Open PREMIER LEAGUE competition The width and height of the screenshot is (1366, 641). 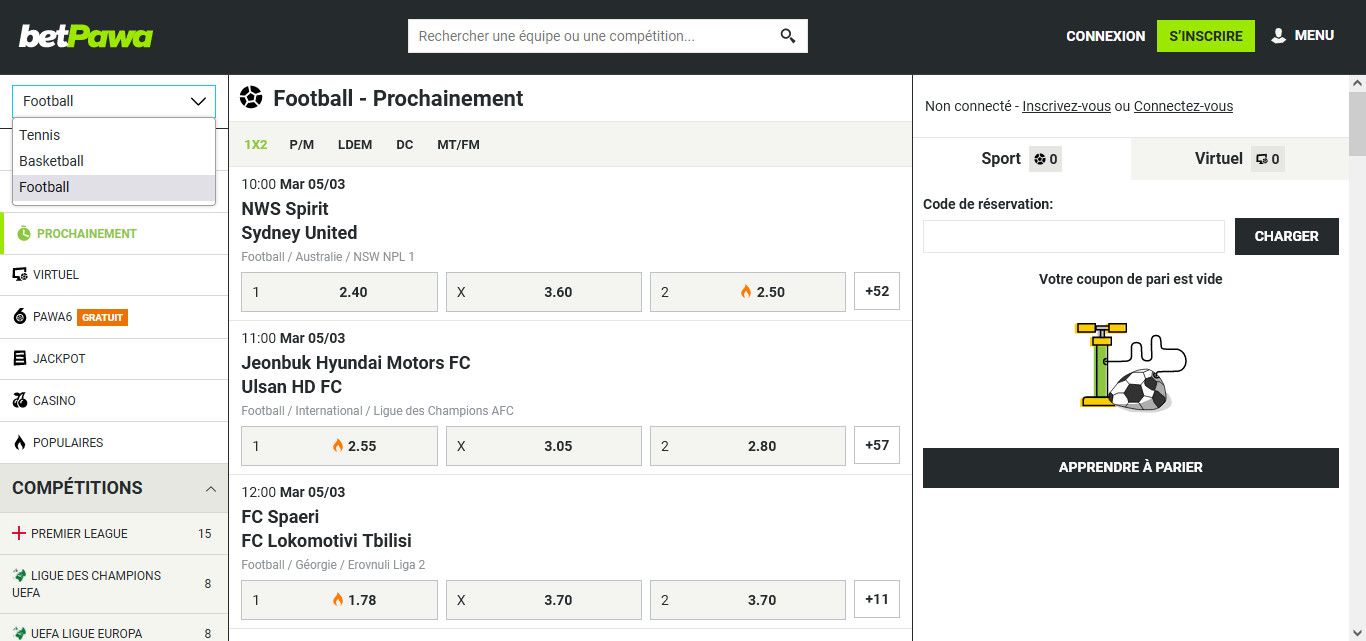point(114,533)
